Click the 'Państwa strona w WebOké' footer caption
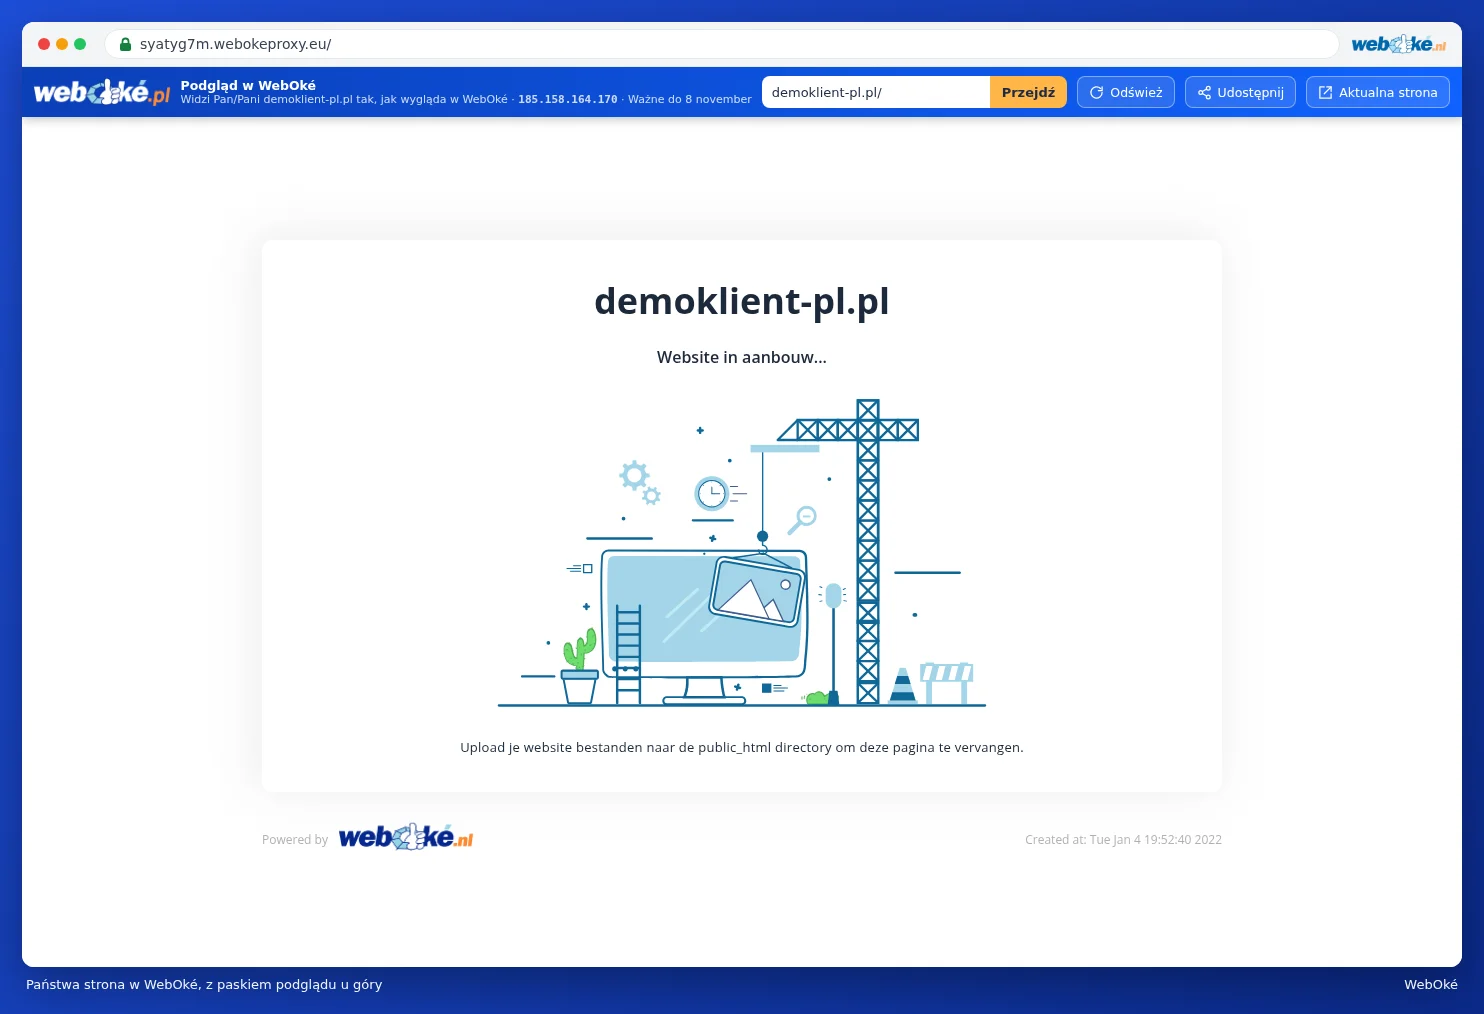 204,984
